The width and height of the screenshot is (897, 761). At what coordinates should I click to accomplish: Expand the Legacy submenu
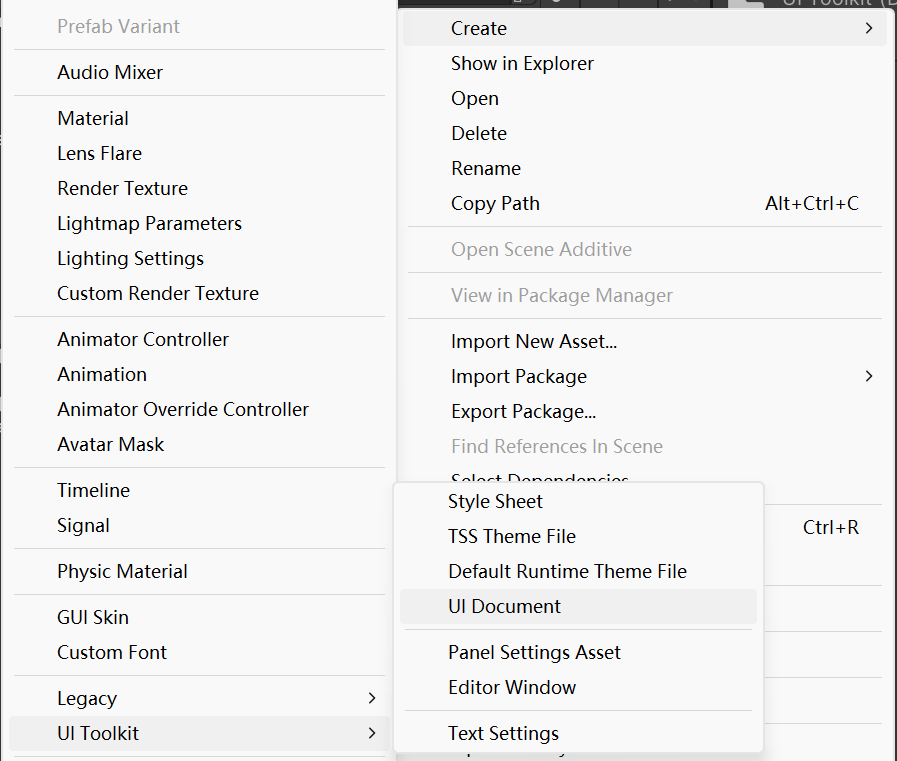click(371, 698)
